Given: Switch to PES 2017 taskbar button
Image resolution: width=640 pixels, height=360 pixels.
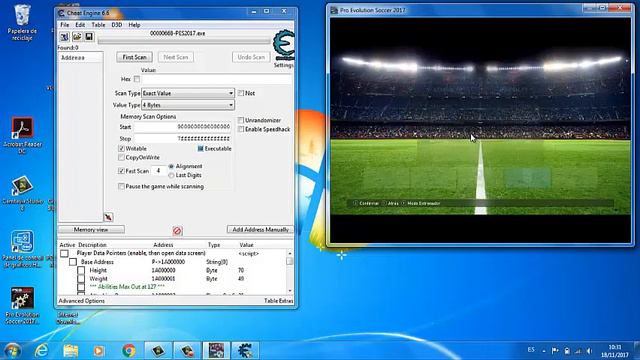Looking at the screenshot, I should [x=216, y=350].
